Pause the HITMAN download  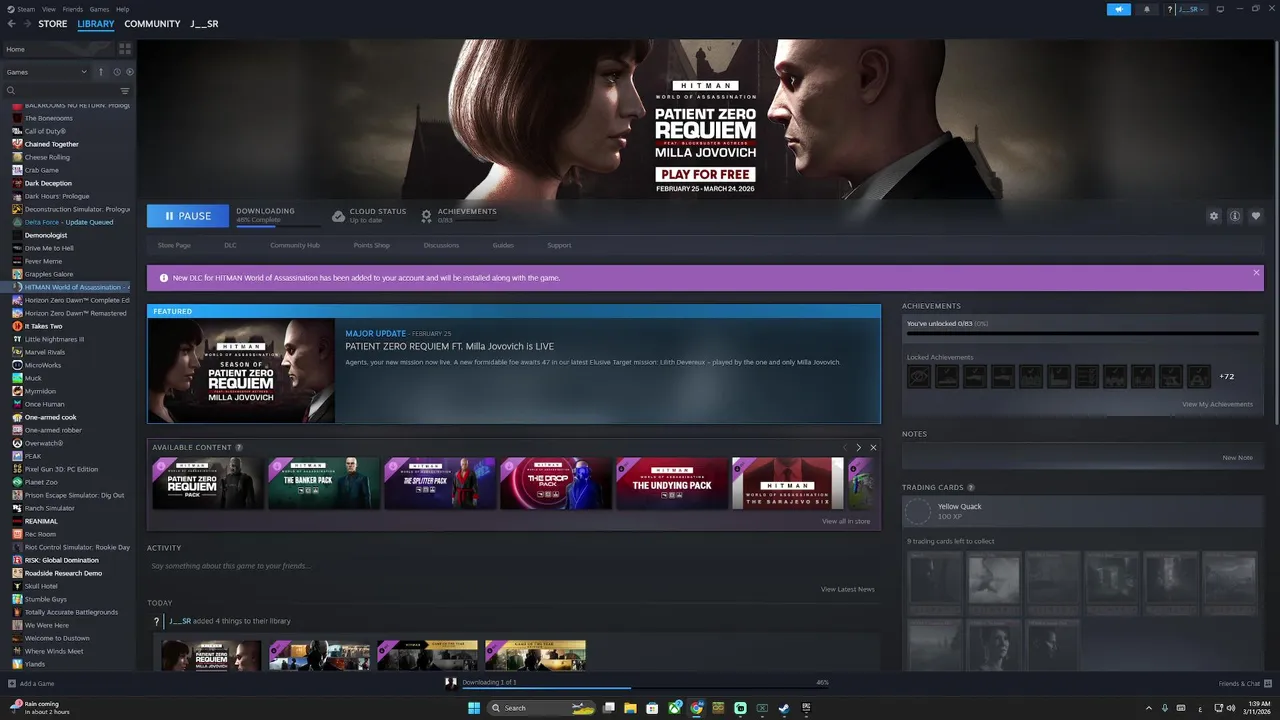click(188, 216)
